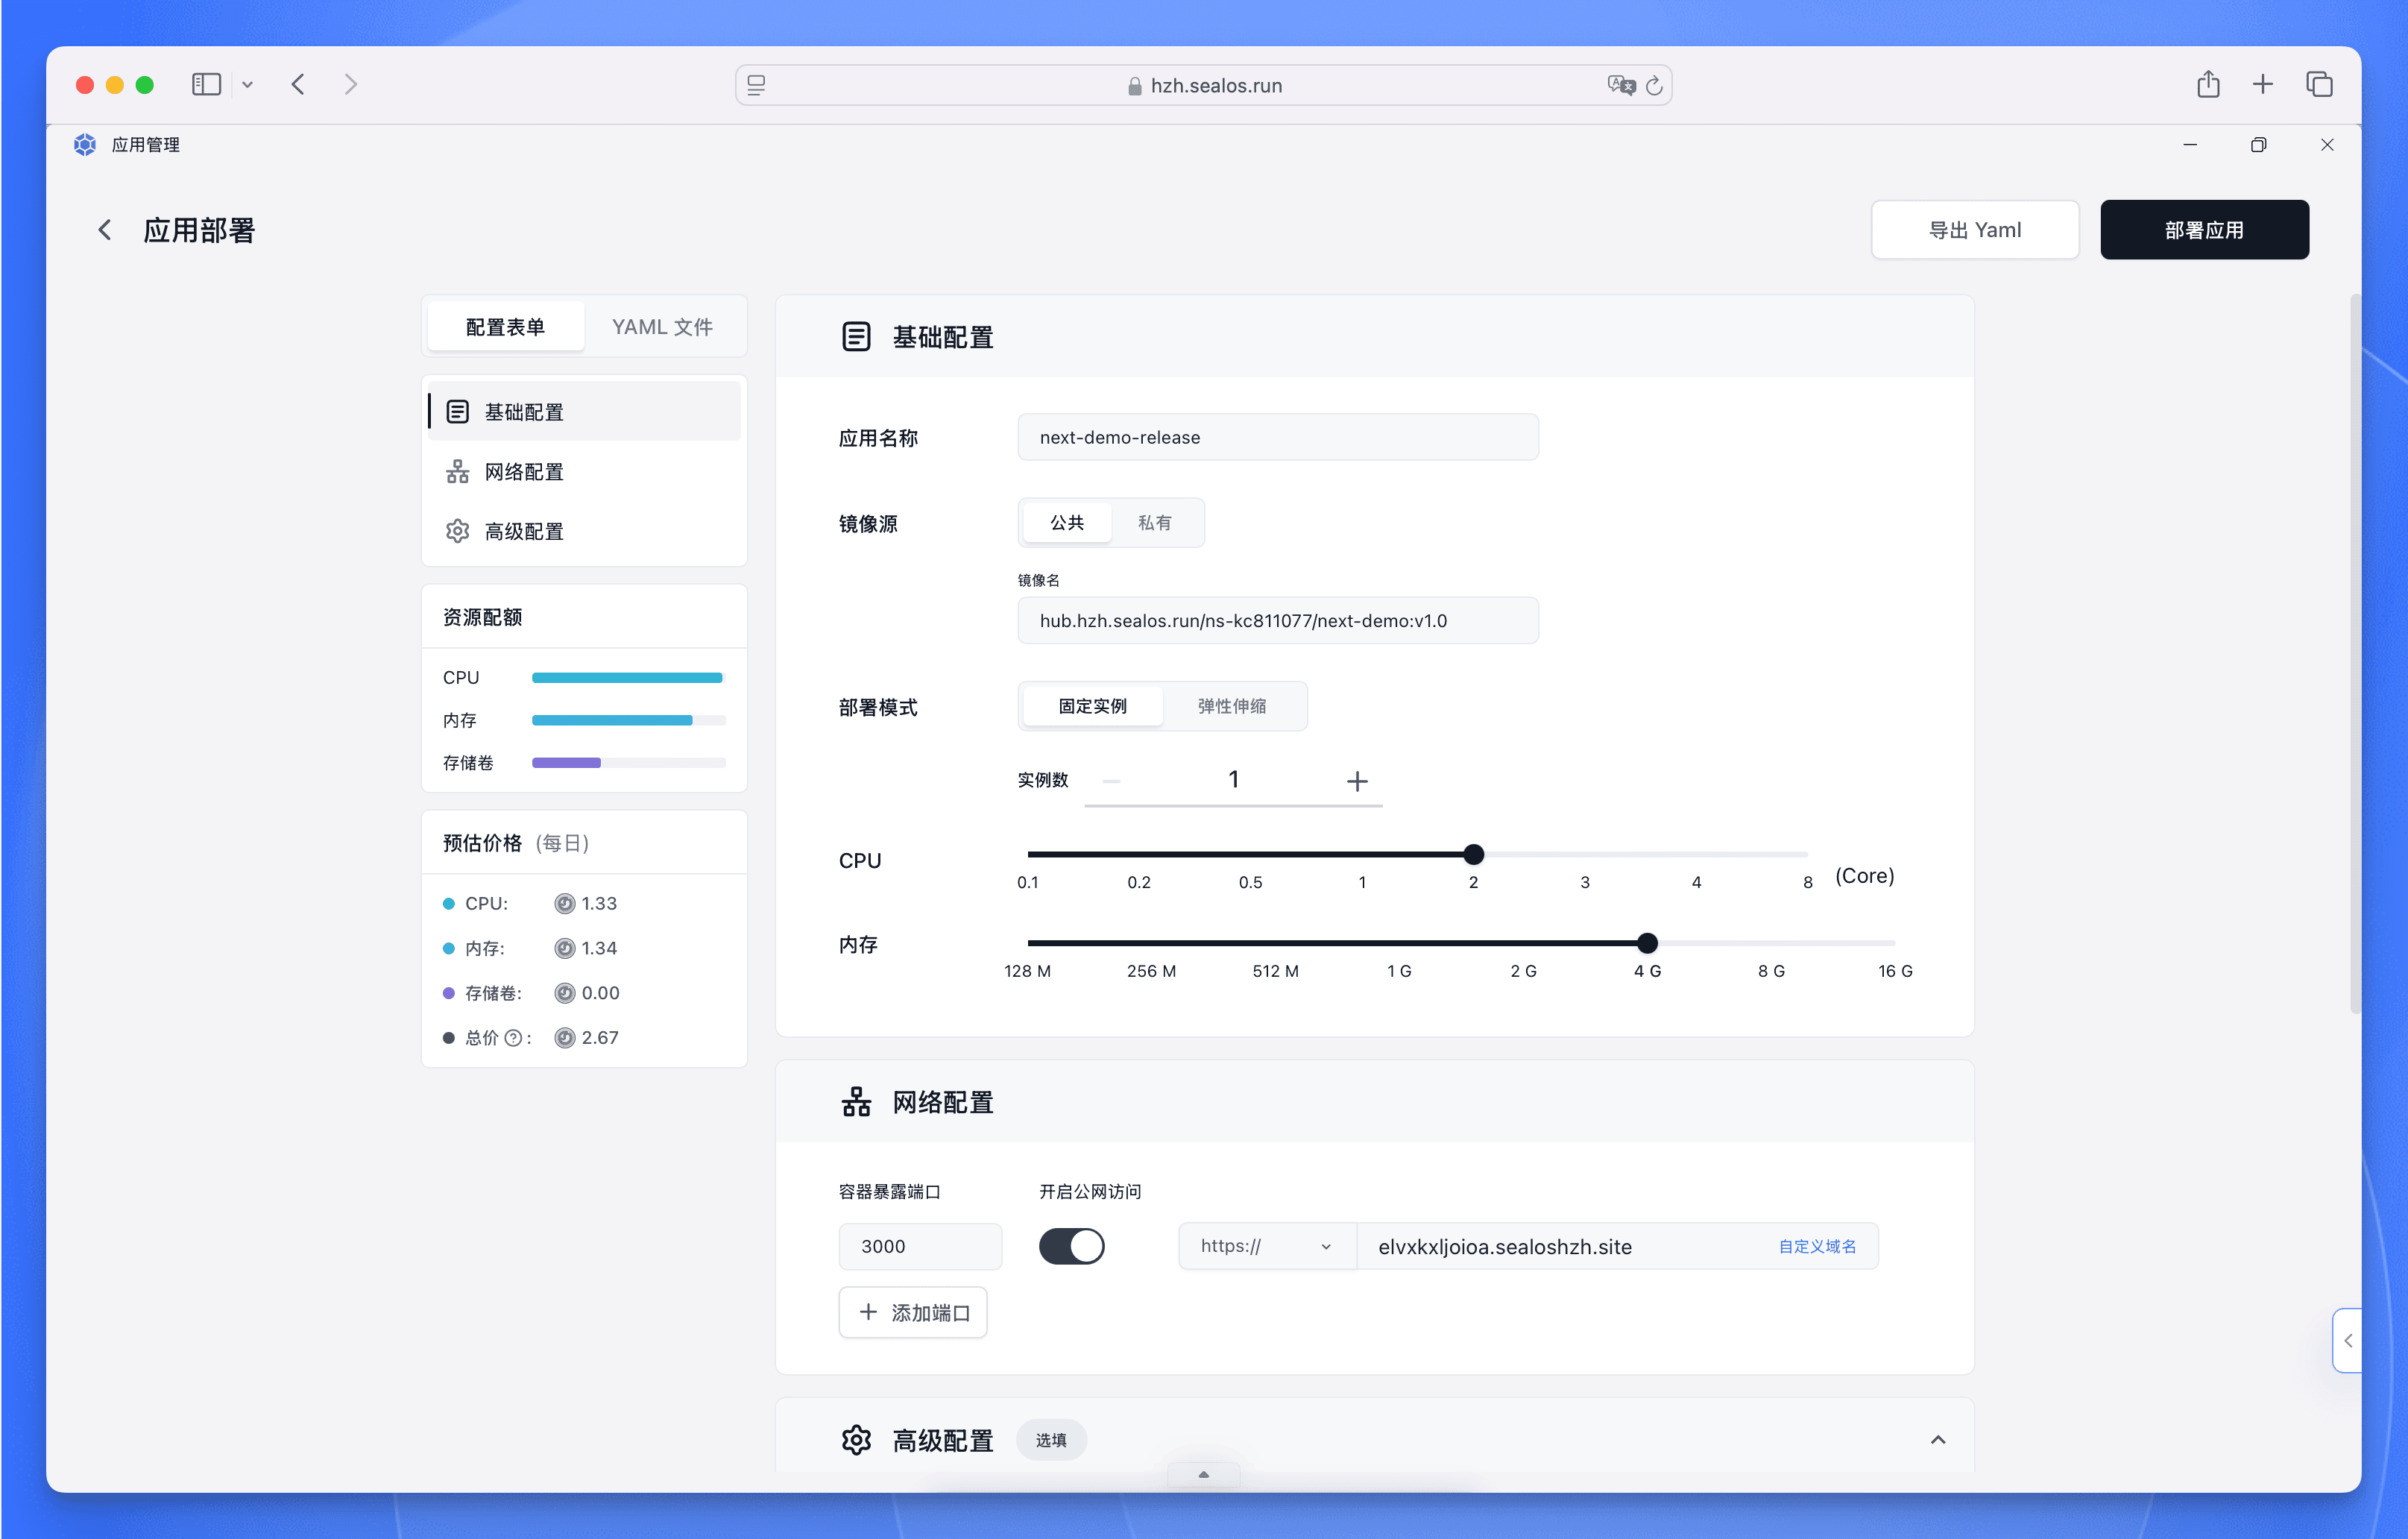Click the 镜像名 input field

point(1278,620)
